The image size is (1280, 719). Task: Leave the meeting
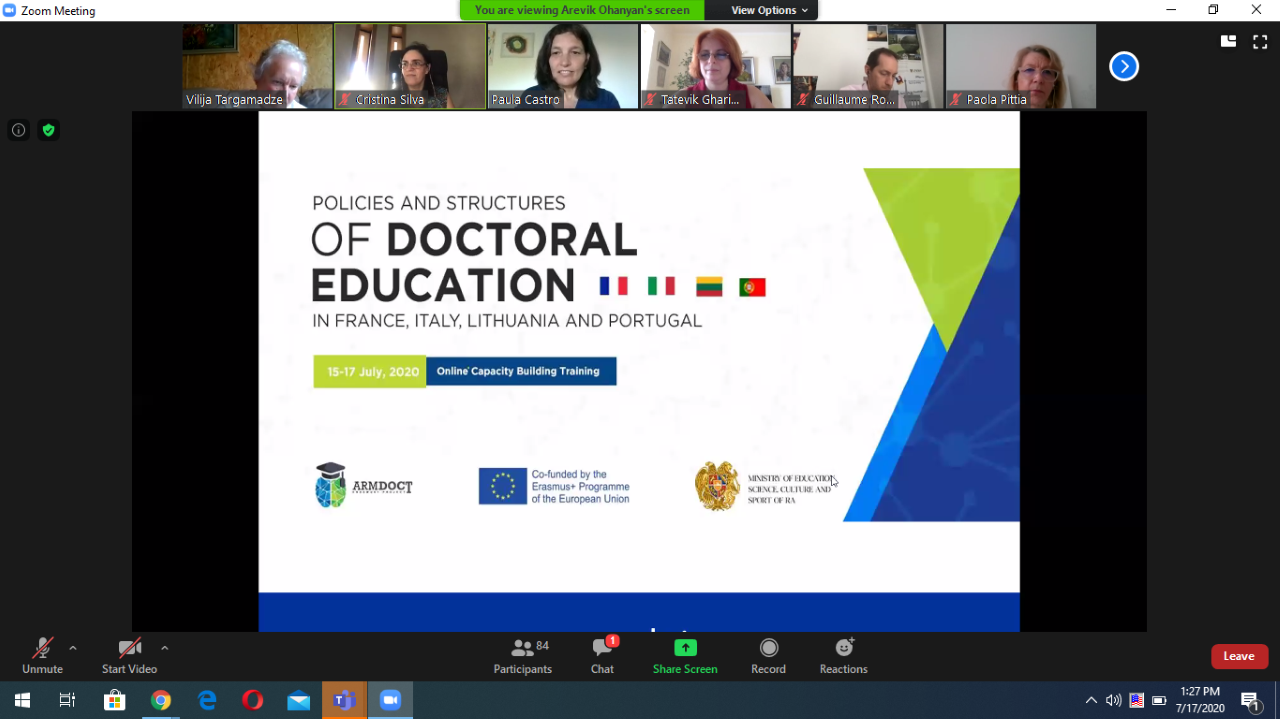pos(1239,656)
